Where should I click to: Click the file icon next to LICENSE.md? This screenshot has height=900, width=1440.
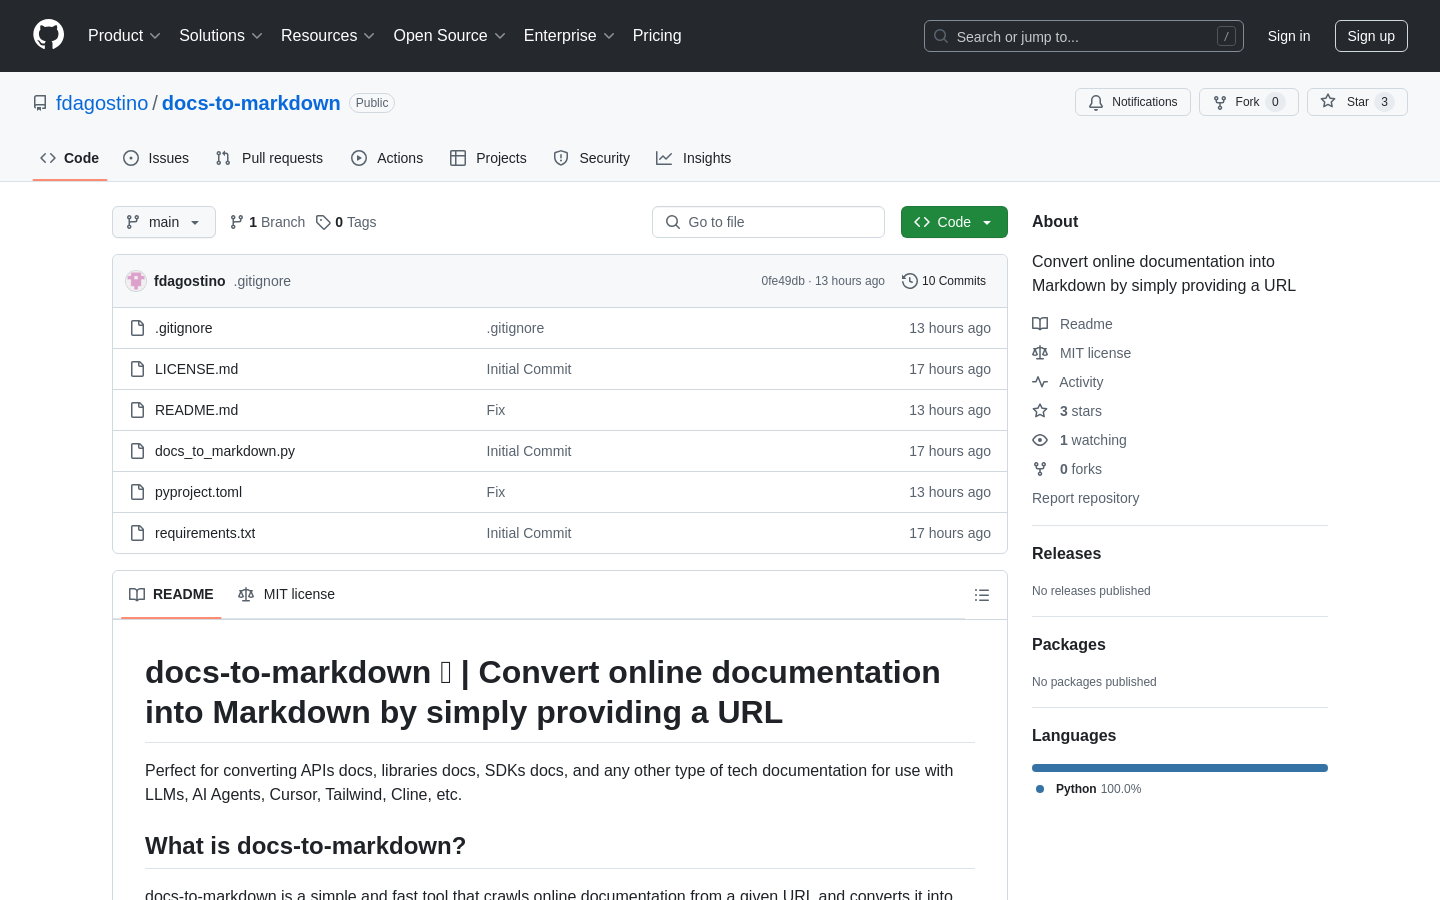coord(138,369)
